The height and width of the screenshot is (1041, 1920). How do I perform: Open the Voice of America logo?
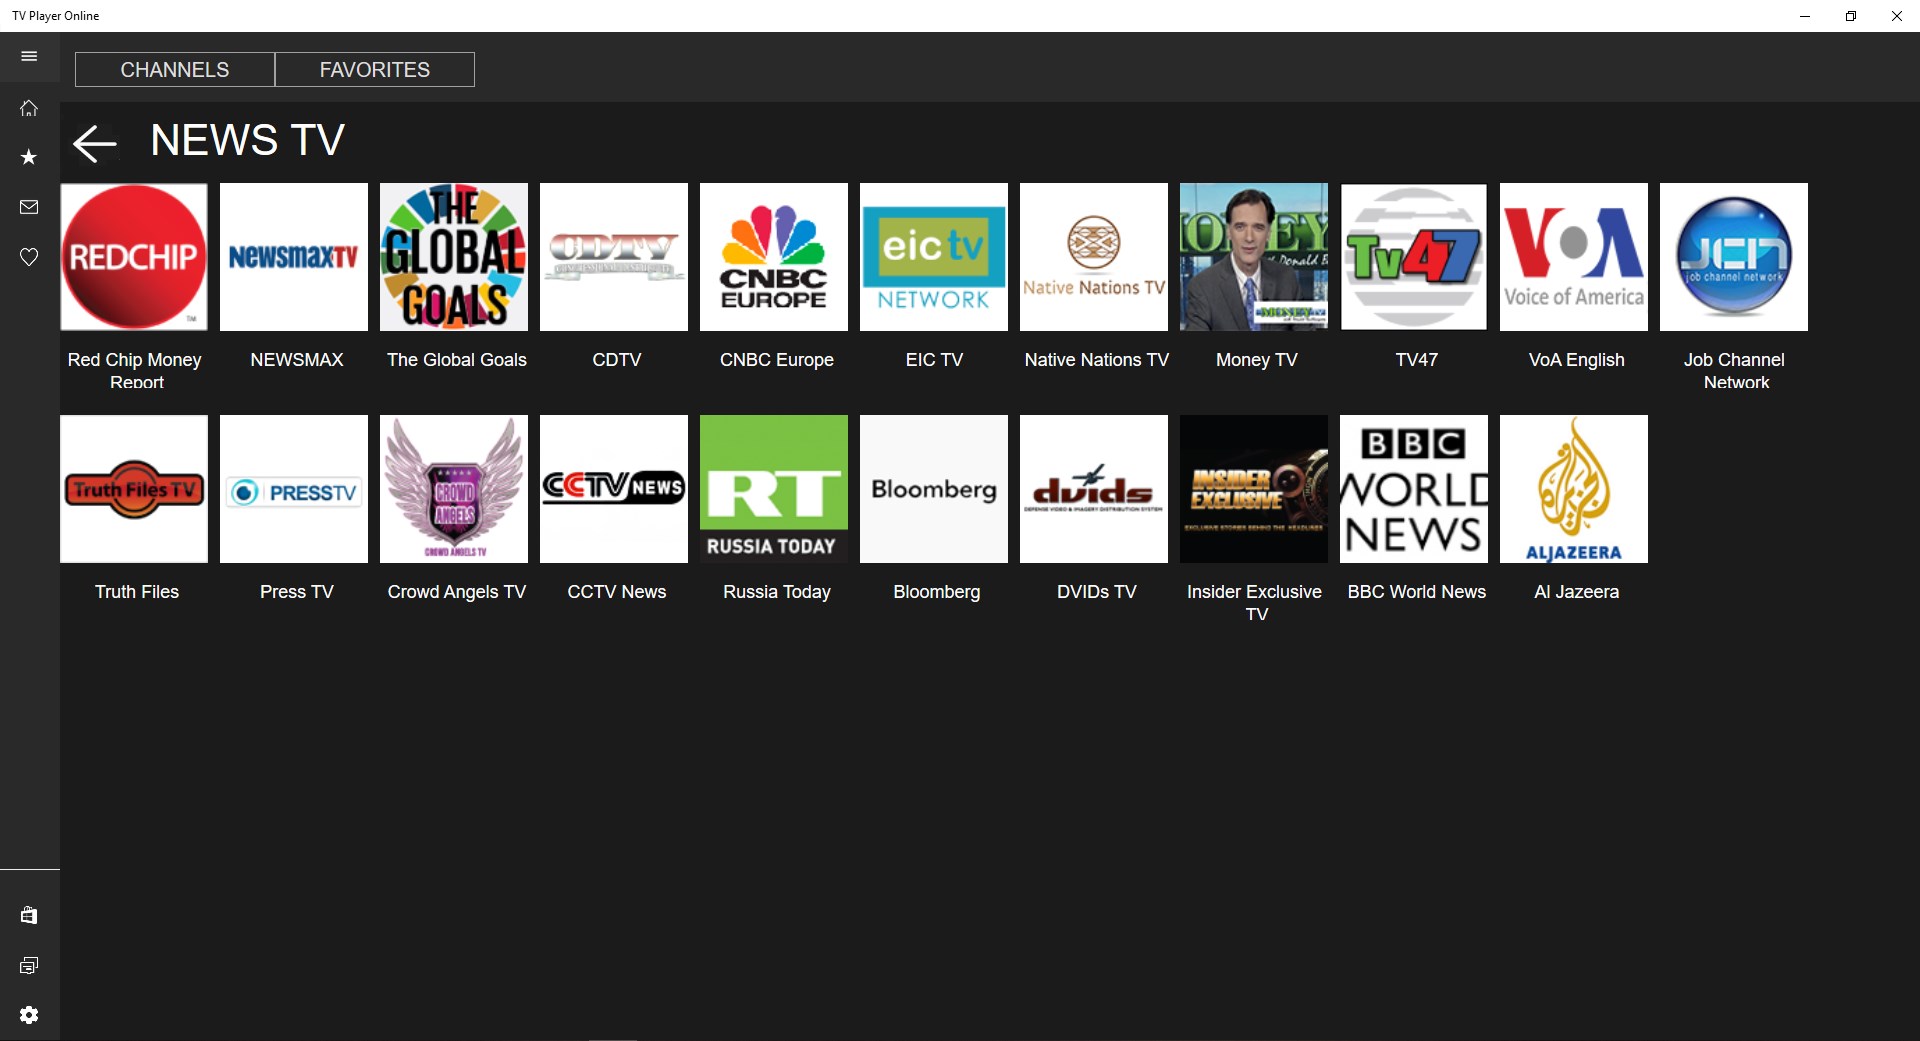1574,257
